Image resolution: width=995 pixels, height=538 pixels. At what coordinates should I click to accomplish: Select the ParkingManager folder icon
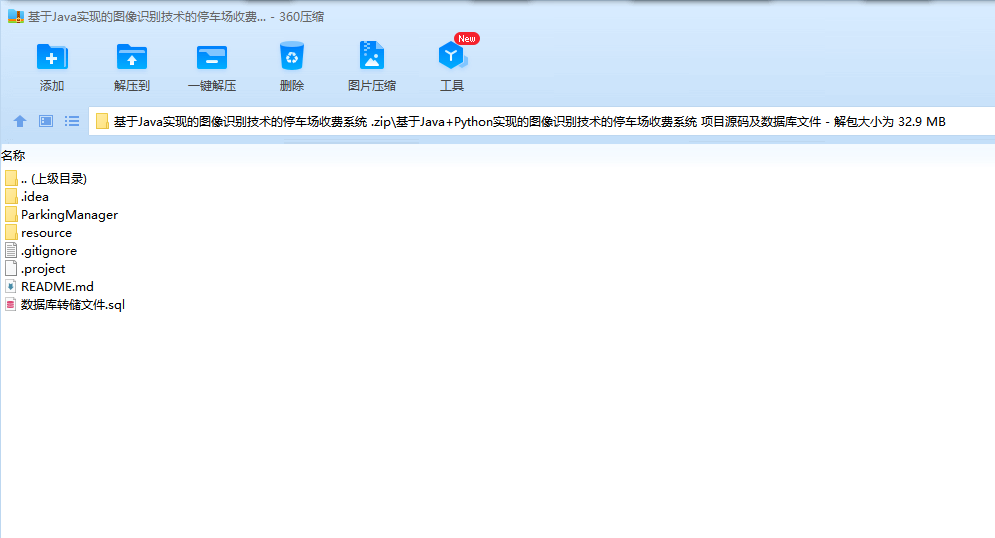11,214
